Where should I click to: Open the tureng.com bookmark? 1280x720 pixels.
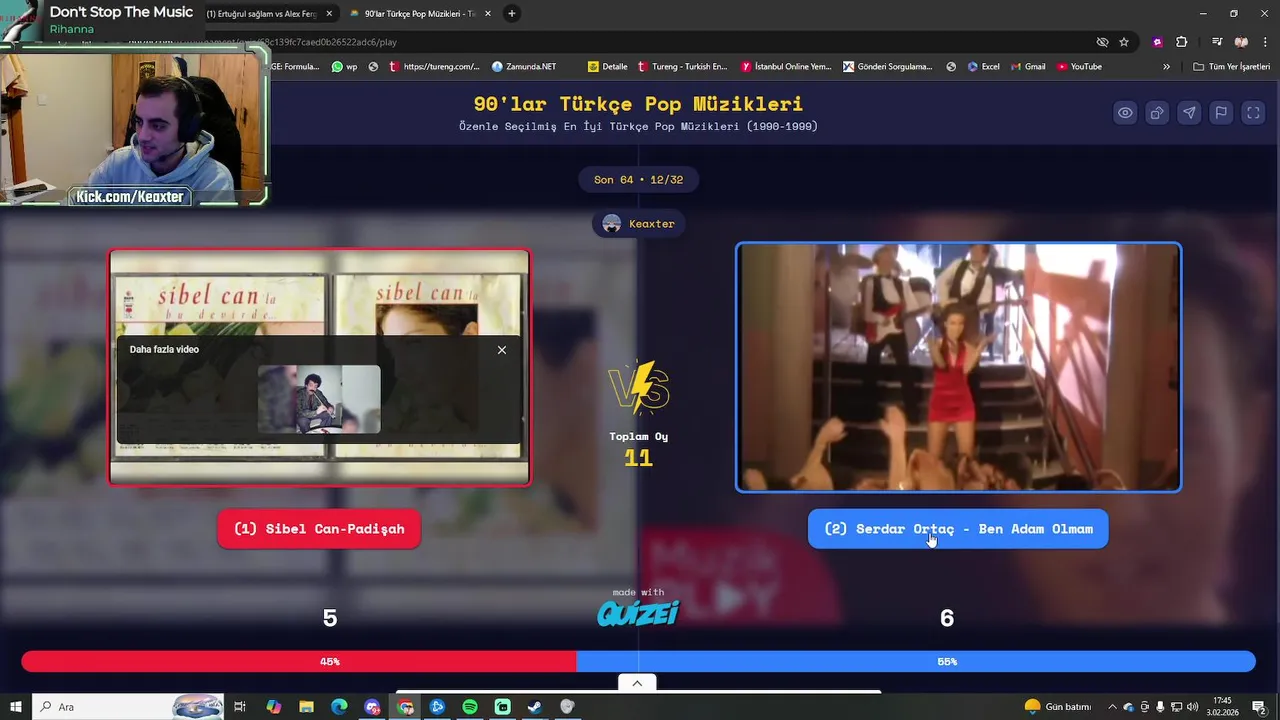[434, 67]
